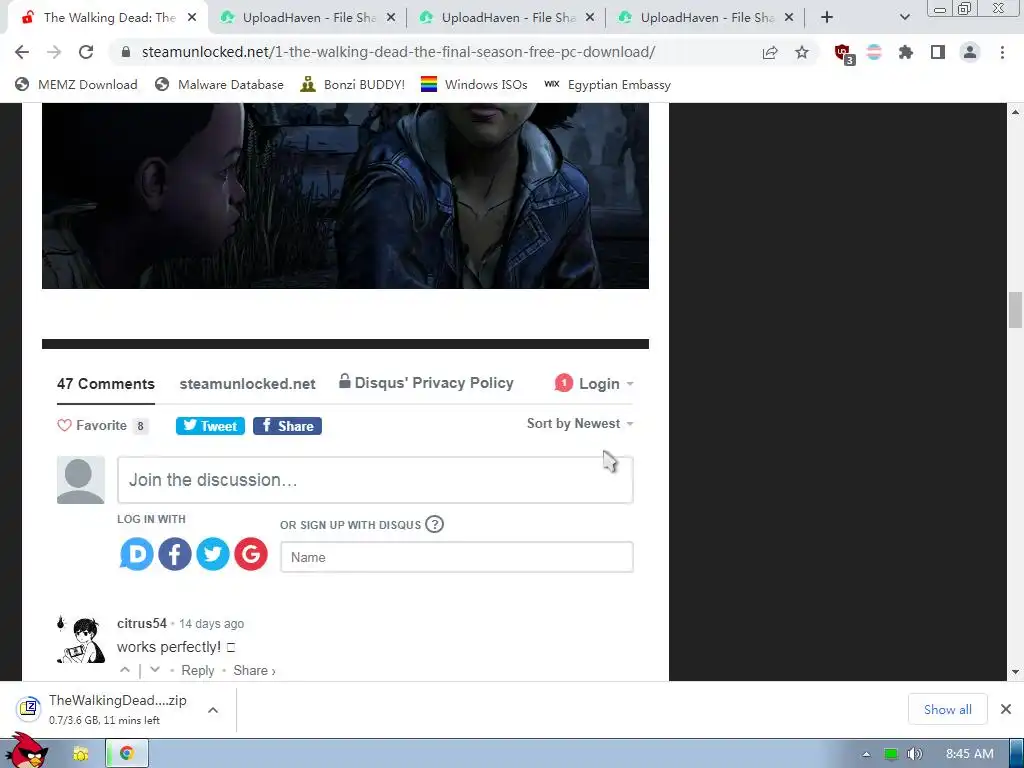Click the Join the discussion box
Viewport: 1024px width, 768px height.
click(x=375, y=480)
